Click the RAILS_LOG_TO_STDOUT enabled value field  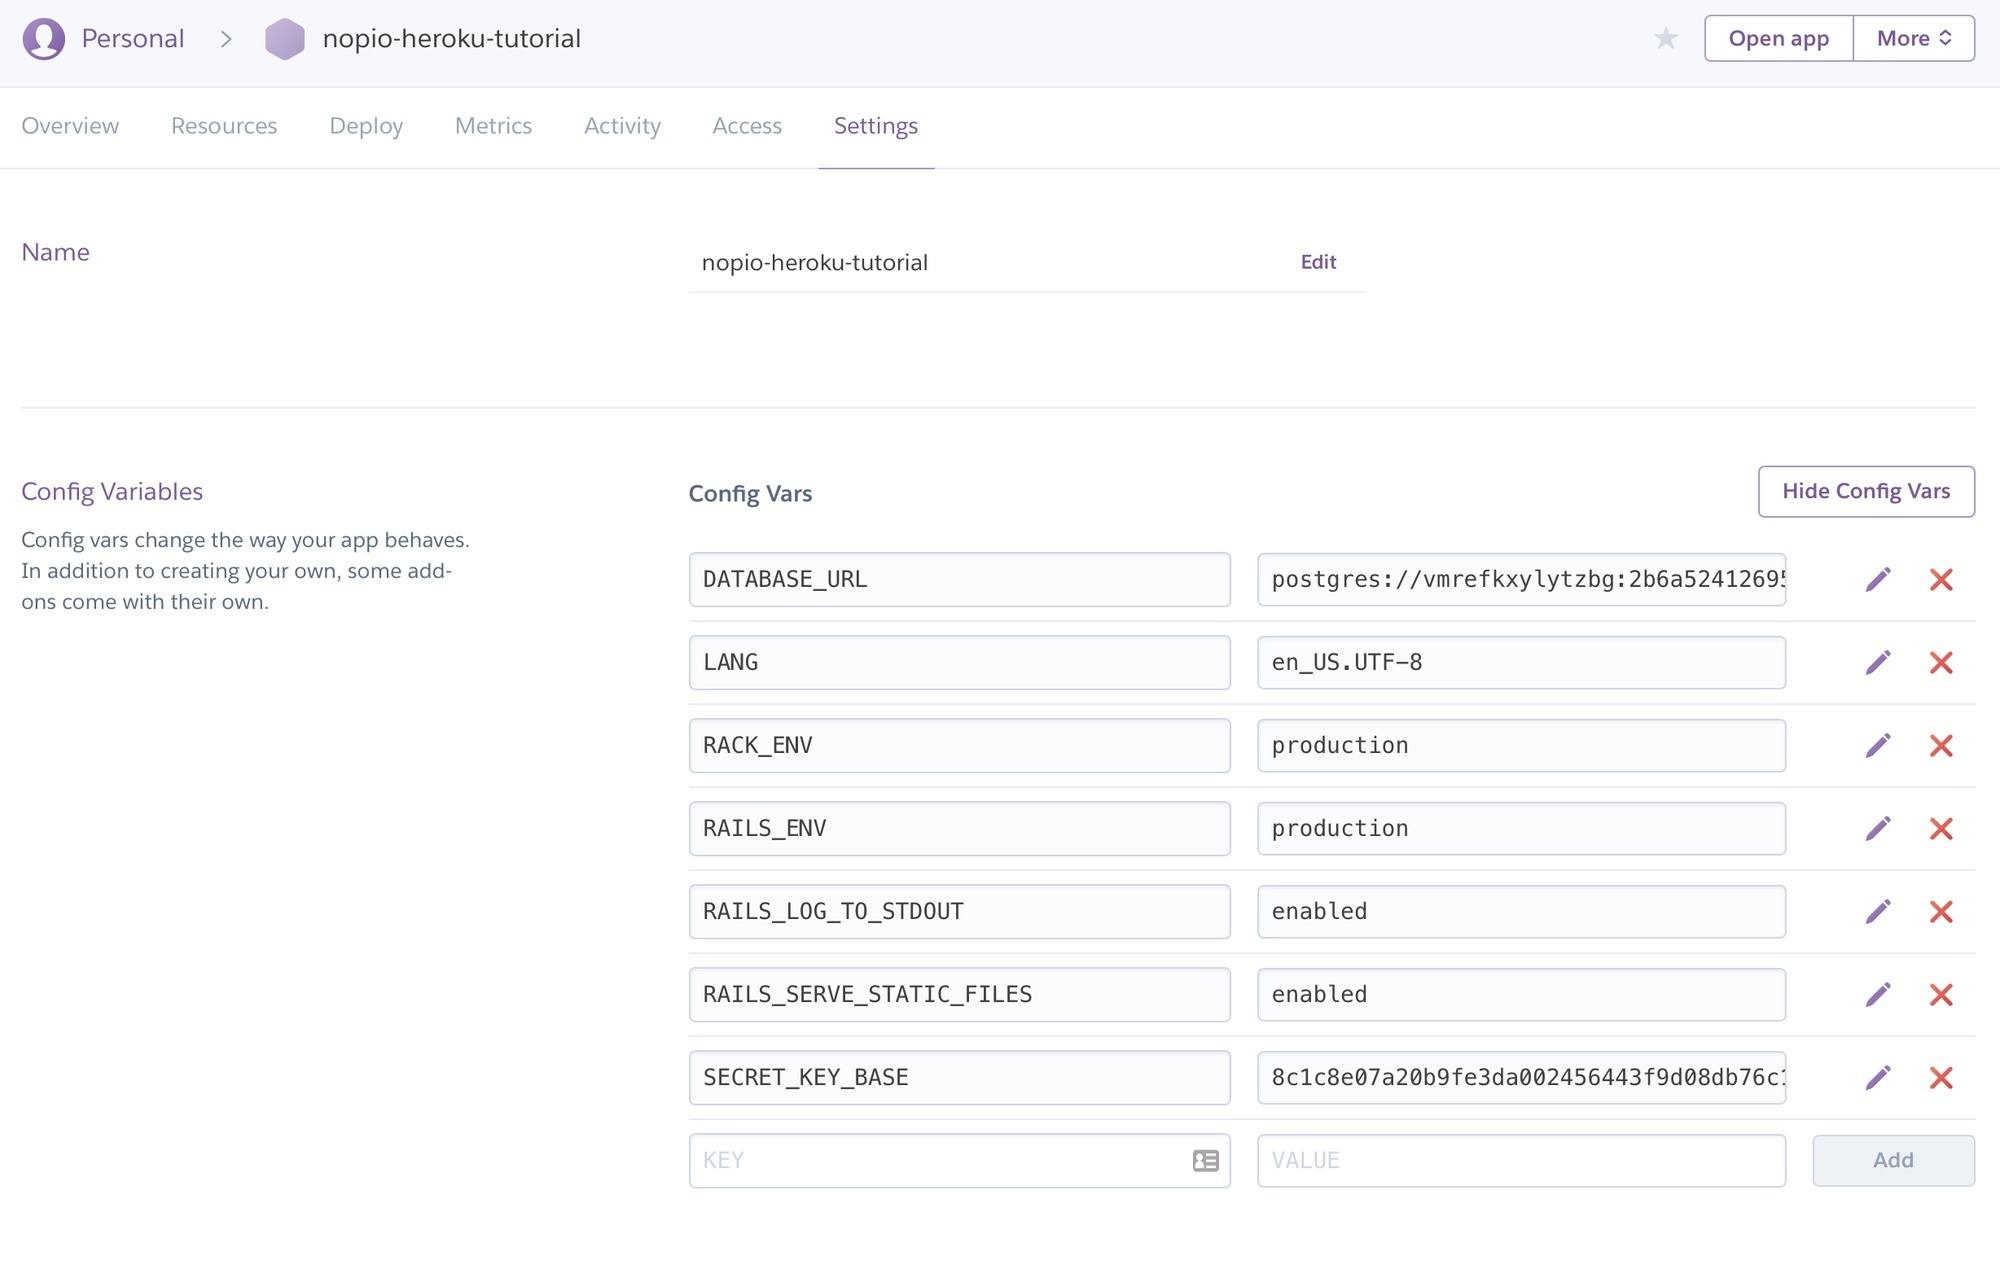[1521, 911]
